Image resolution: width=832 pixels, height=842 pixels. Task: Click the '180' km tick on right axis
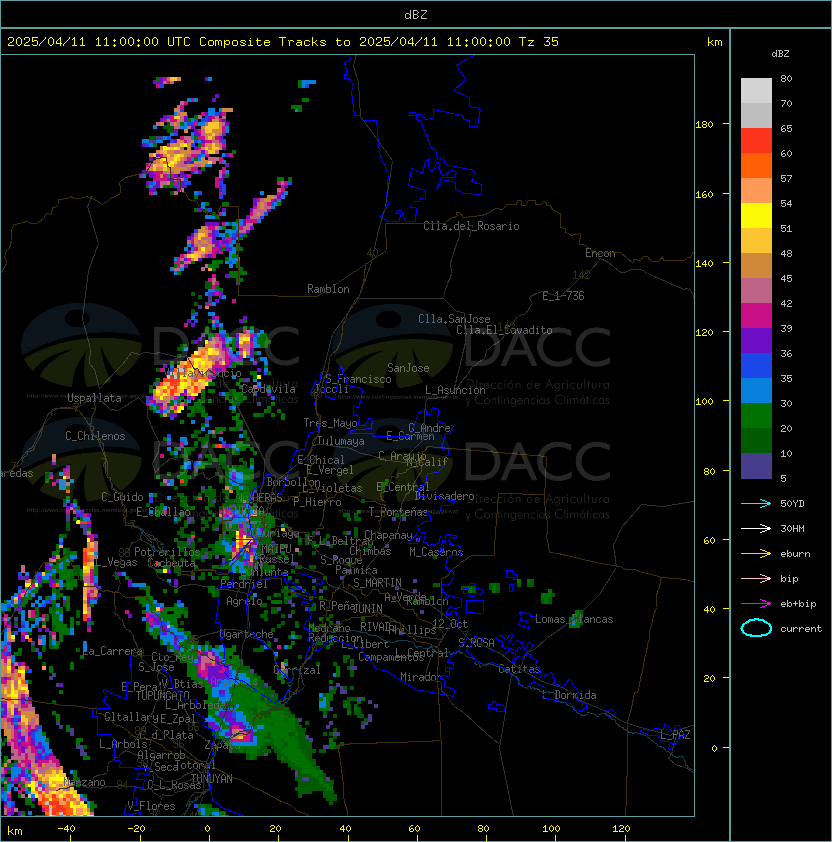704,124
